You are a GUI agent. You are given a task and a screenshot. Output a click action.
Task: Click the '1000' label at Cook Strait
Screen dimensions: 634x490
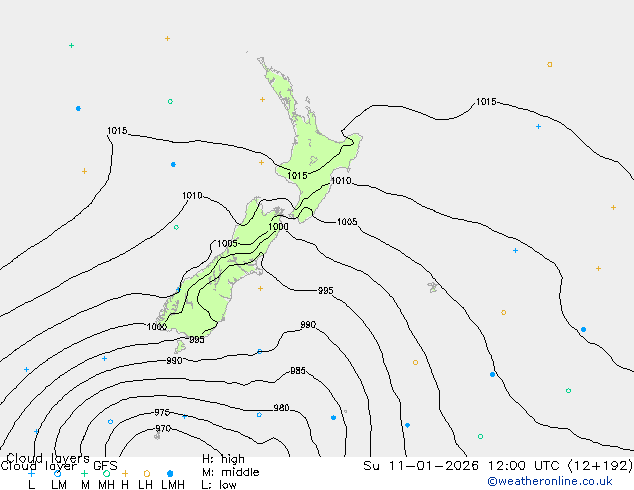278,227
